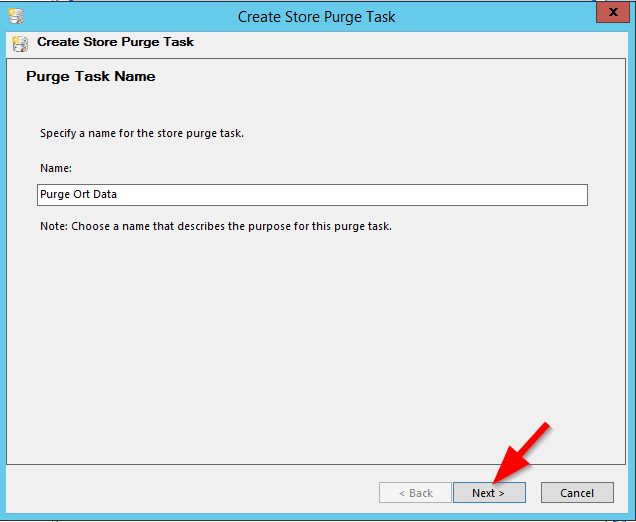Close the Create Store Purge Task window
This screenshot has width=636, height=522.
coord(613,12)
